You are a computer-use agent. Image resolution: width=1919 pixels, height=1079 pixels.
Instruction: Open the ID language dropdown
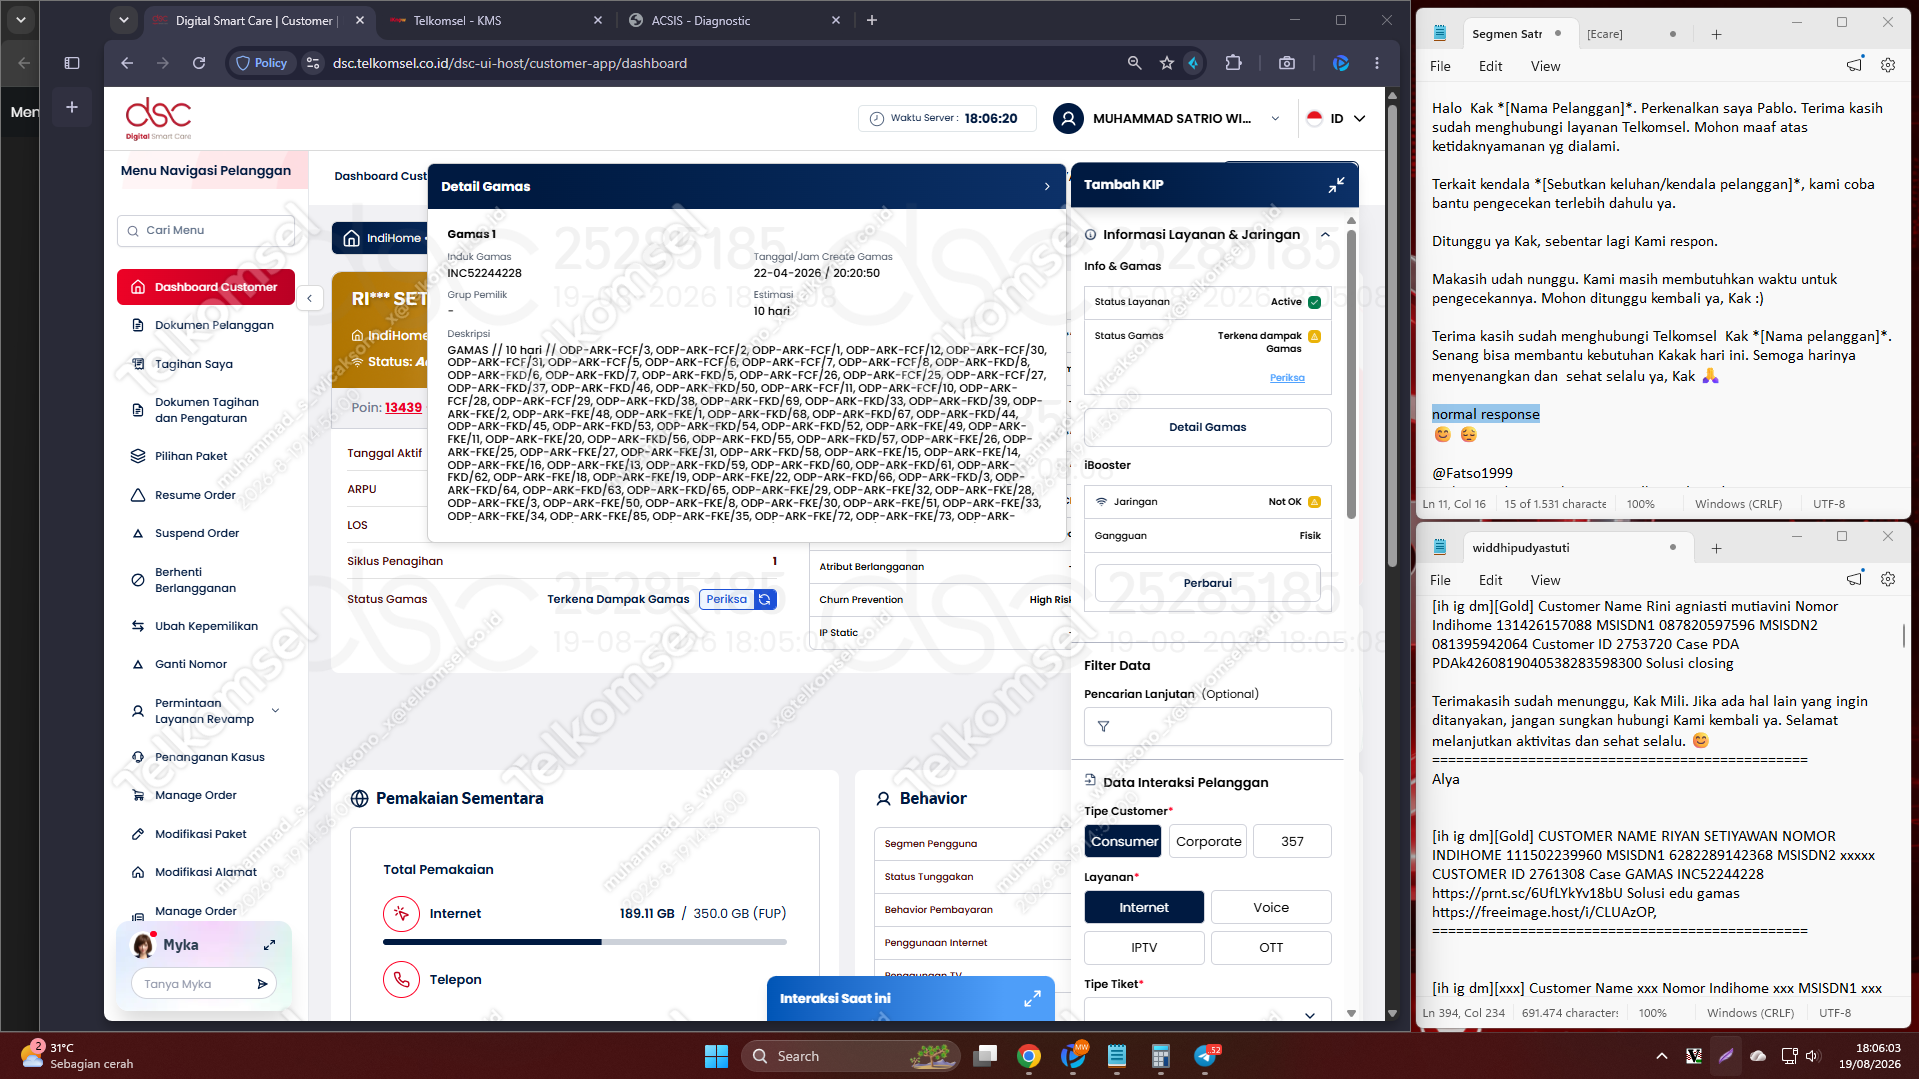(1336, 118)
